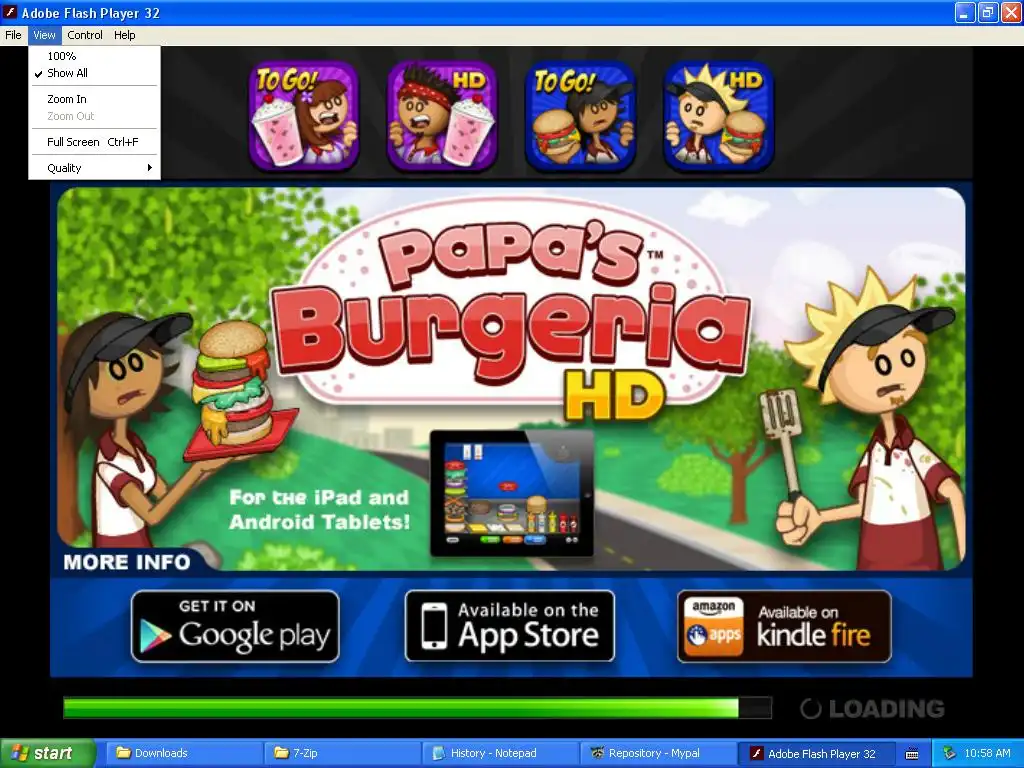Open the Control menu
The height and width of the screenshot is (768, 1024).
pyautogui.click(x=85, y=35)
